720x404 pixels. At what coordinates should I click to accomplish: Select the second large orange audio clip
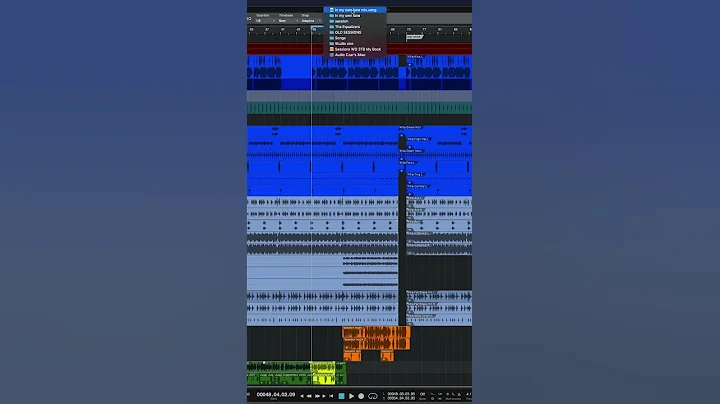(376, 344)
